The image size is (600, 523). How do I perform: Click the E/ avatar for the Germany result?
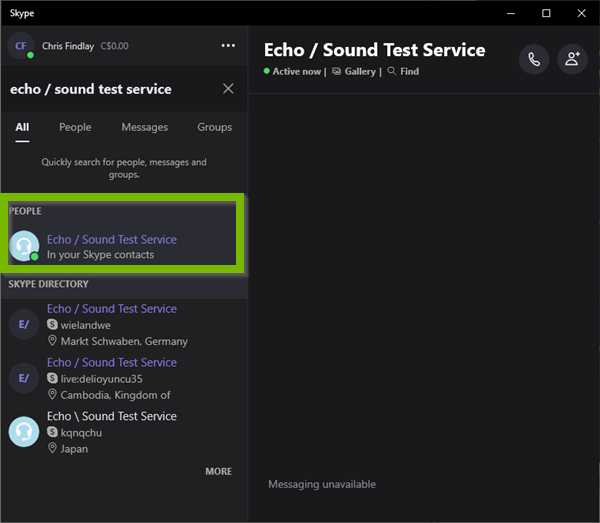[x=24, y=324]
